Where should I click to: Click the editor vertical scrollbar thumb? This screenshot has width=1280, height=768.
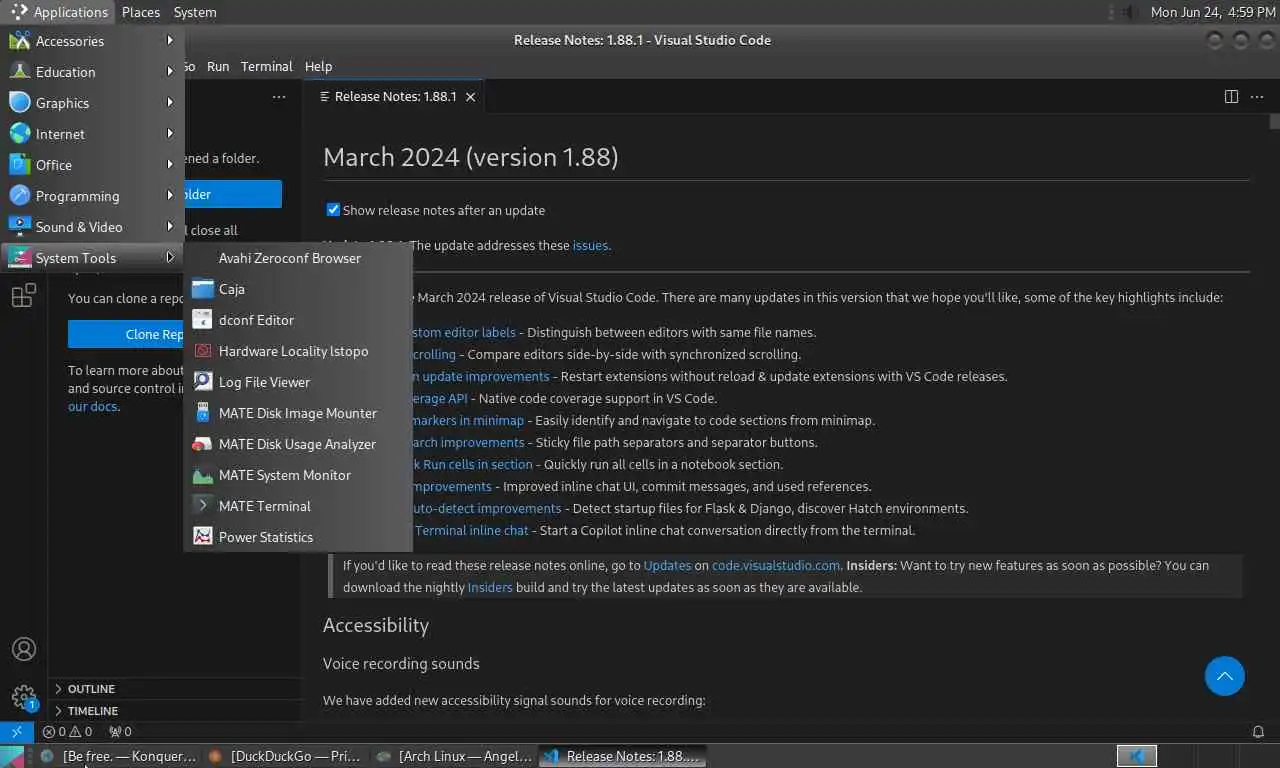coord(1275,122)
